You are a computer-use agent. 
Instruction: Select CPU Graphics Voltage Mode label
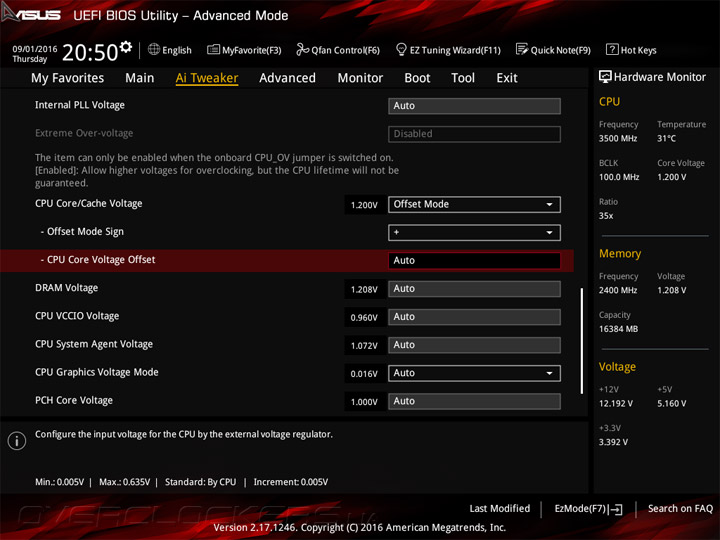97,372
